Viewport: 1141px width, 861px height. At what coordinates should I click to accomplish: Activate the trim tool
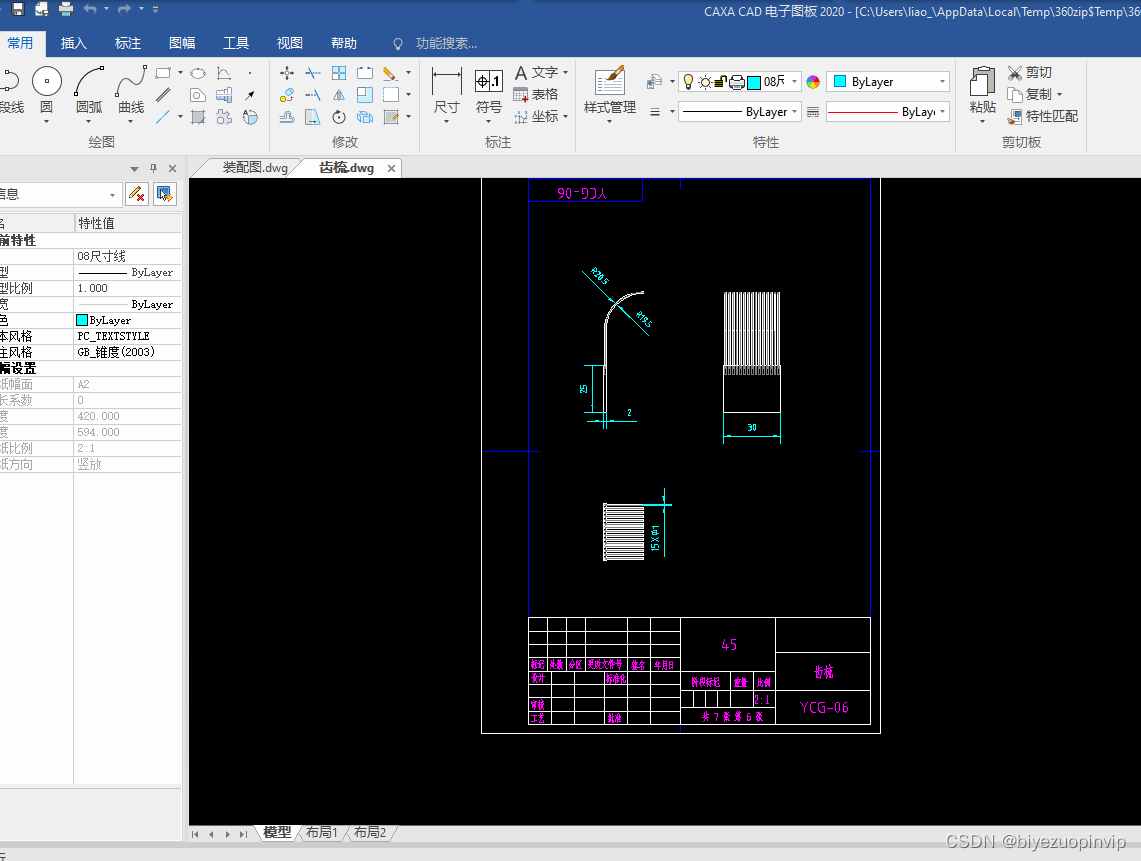coord(313,73)
